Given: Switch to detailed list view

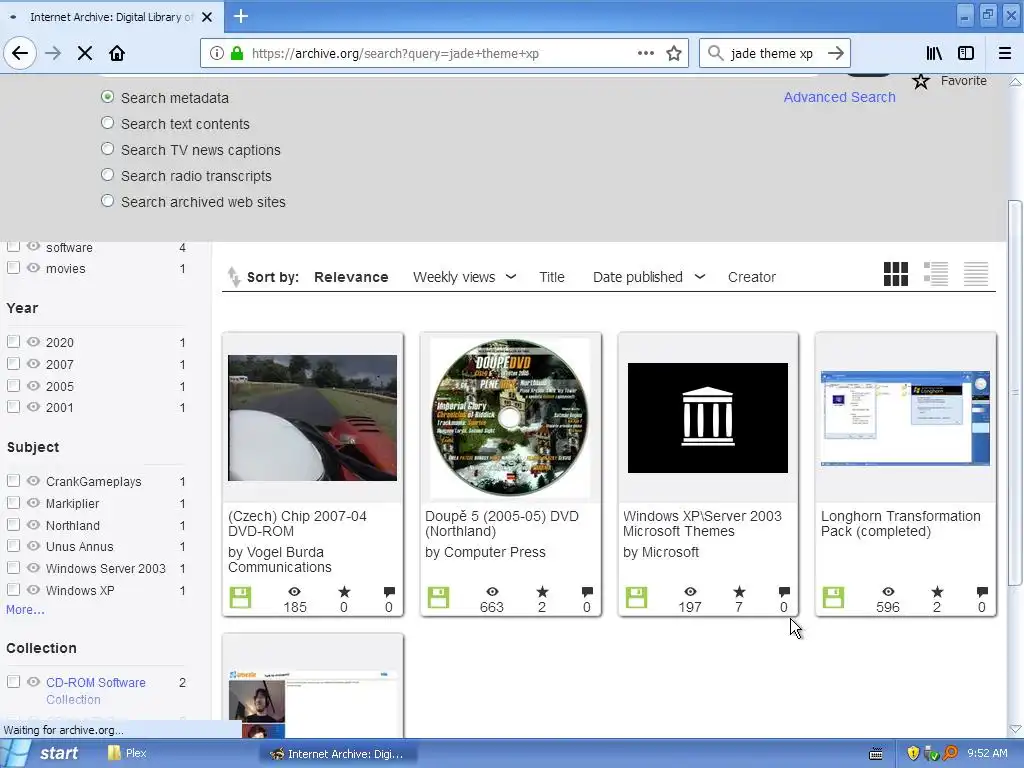Looking at the screenshot, I should point(936,274).
